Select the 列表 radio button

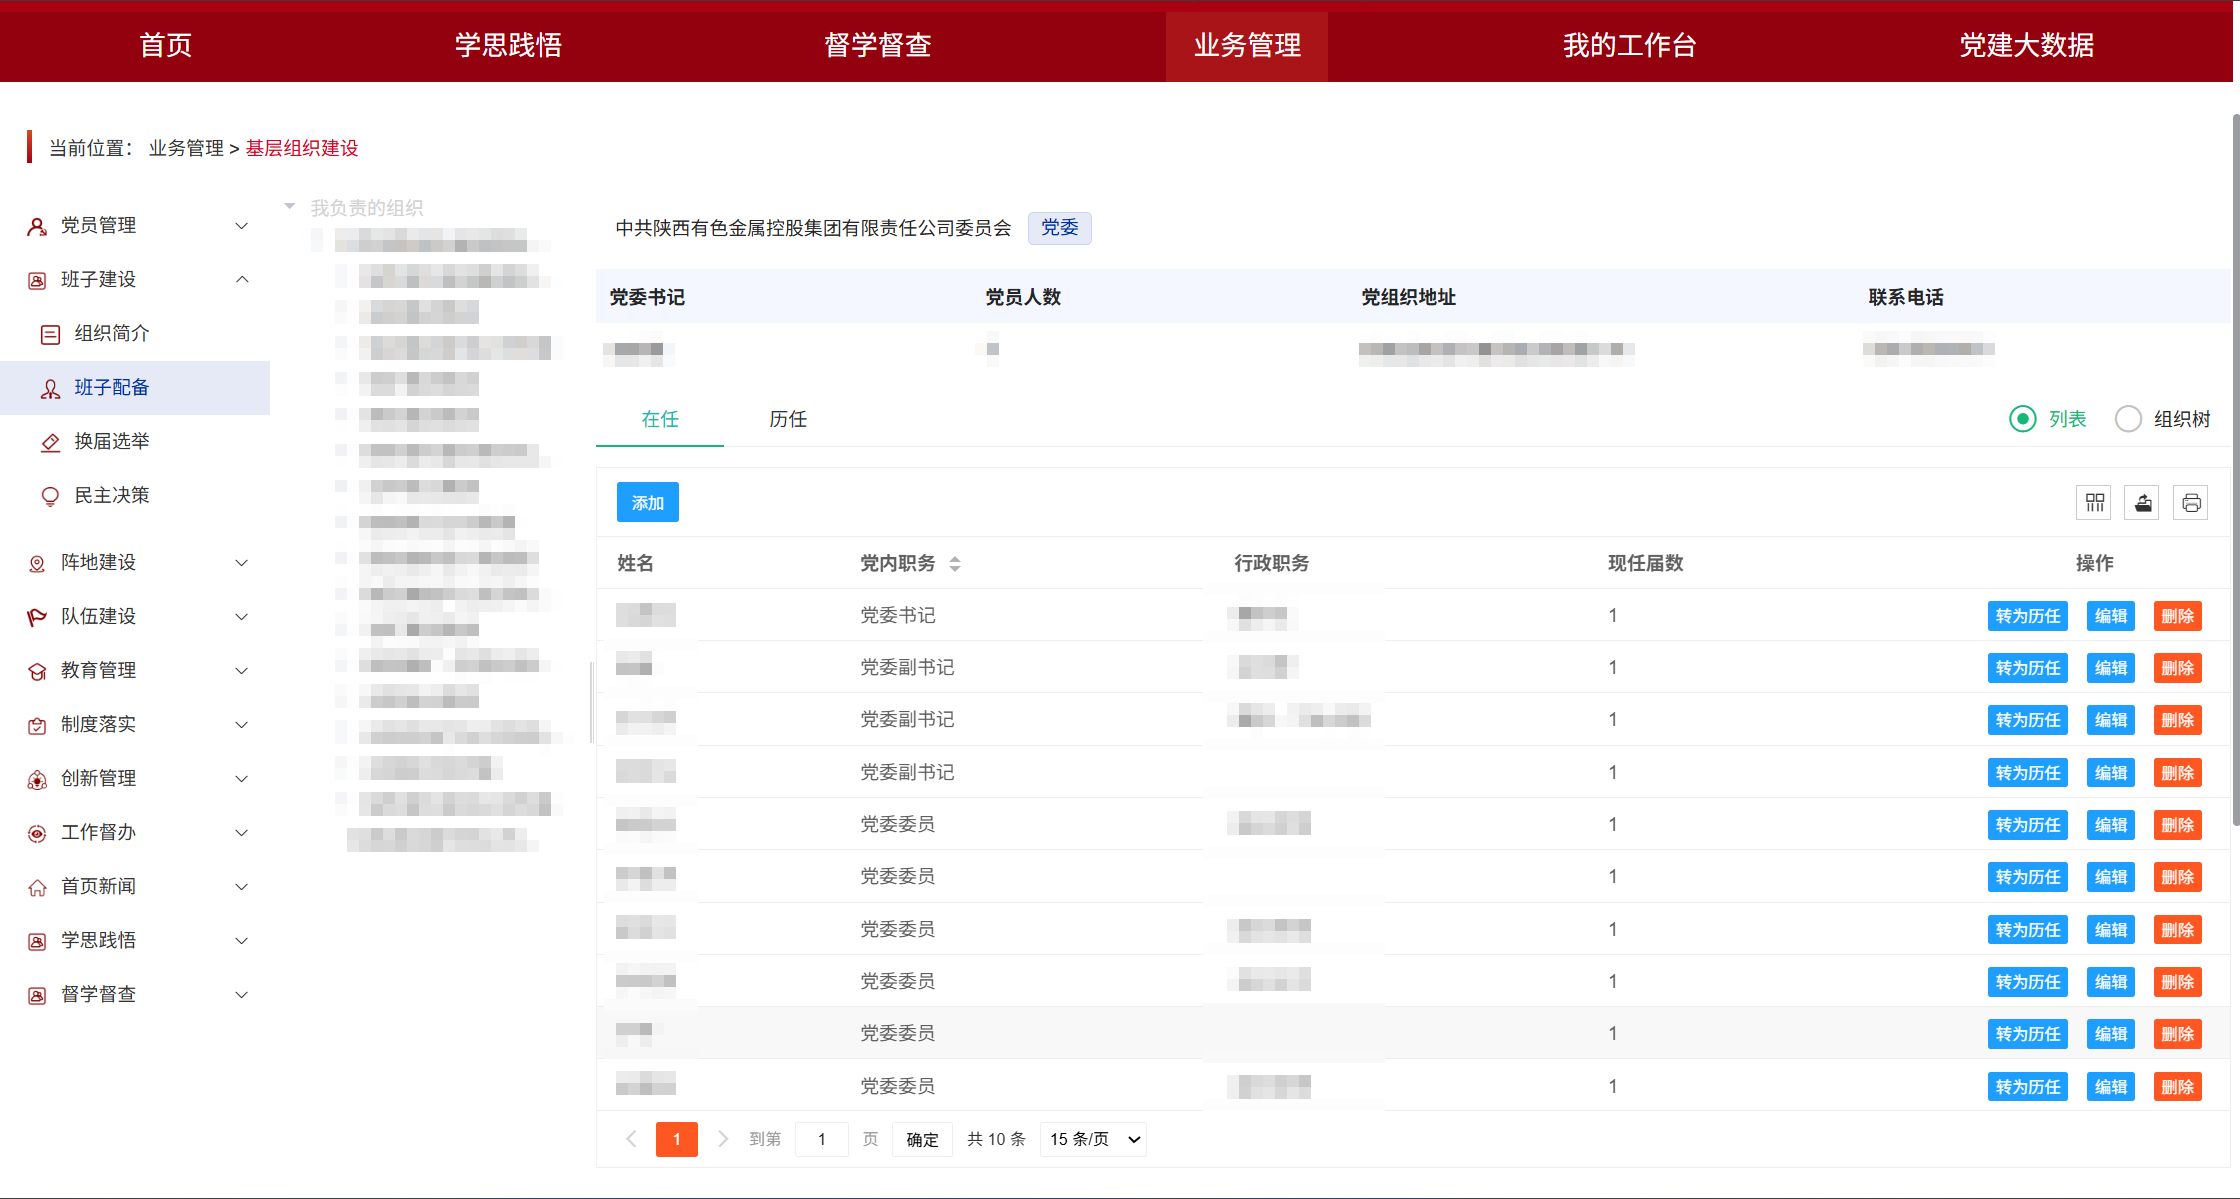click(2024, 419)
